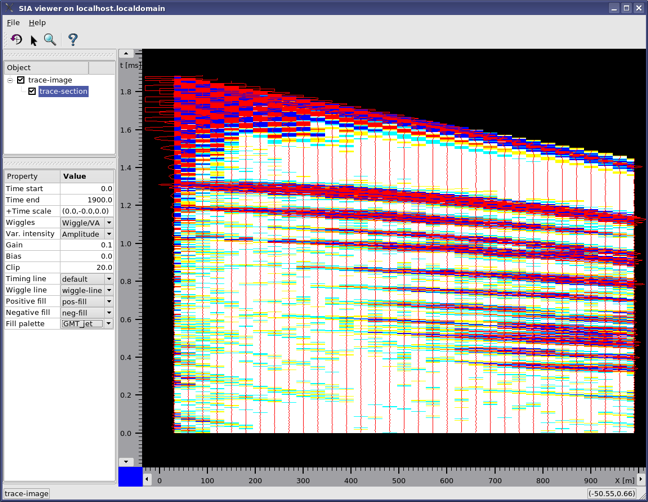The image size is (648, 502).
Task: Open the question mark help icon
Action: (72, 40)
